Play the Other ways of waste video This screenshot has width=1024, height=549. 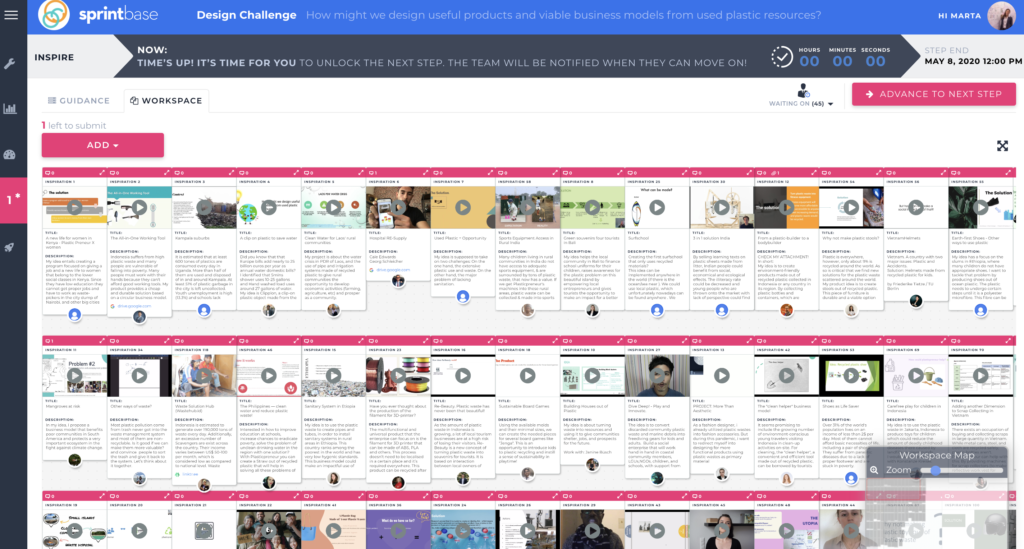pyautogui.click(x=139, y=375)
